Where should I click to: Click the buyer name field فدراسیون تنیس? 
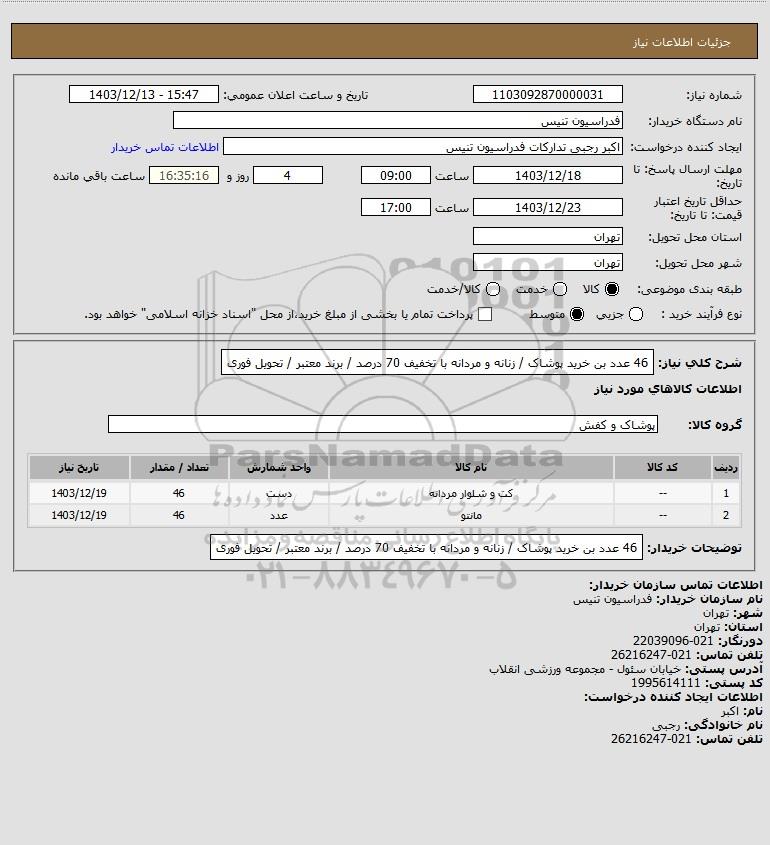[x=398, y=121]
